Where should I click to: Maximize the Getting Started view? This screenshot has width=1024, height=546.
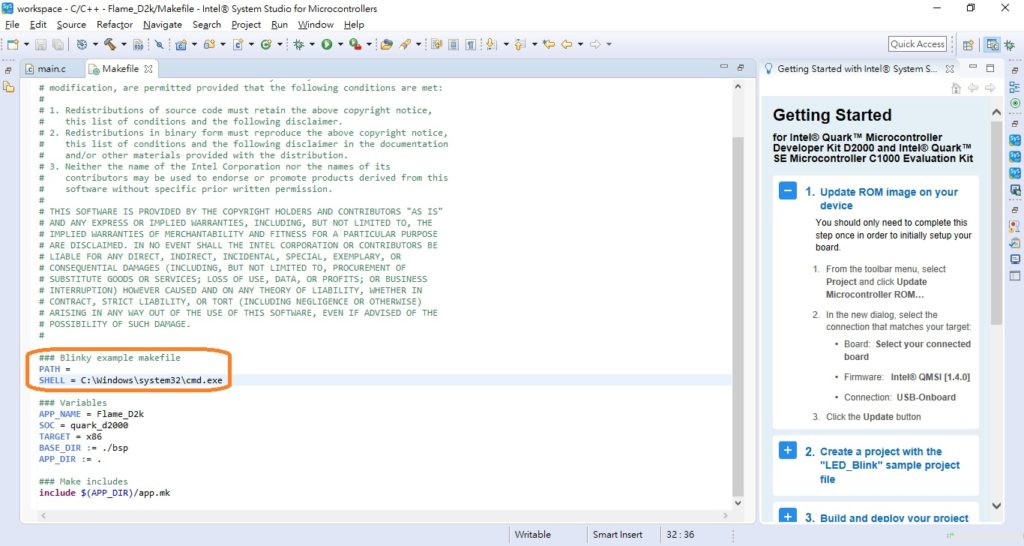990,68
